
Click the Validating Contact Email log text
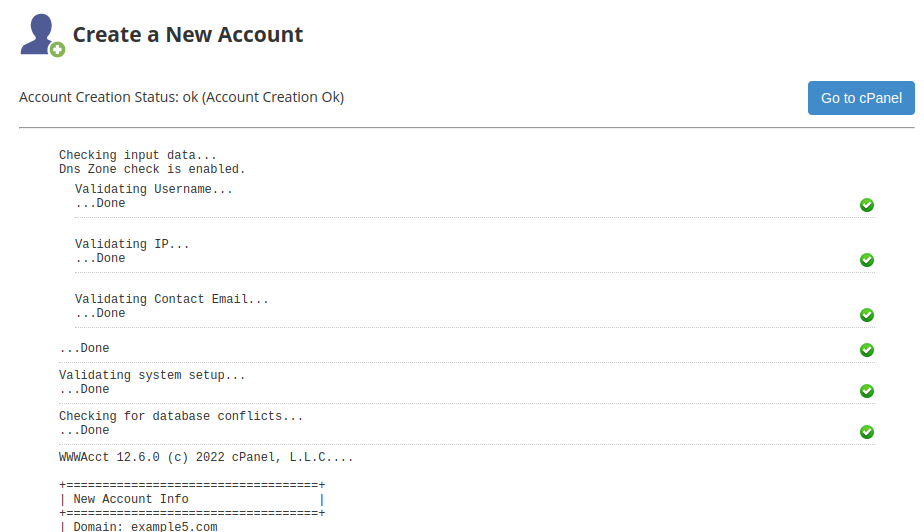click(x=171, y=299)
